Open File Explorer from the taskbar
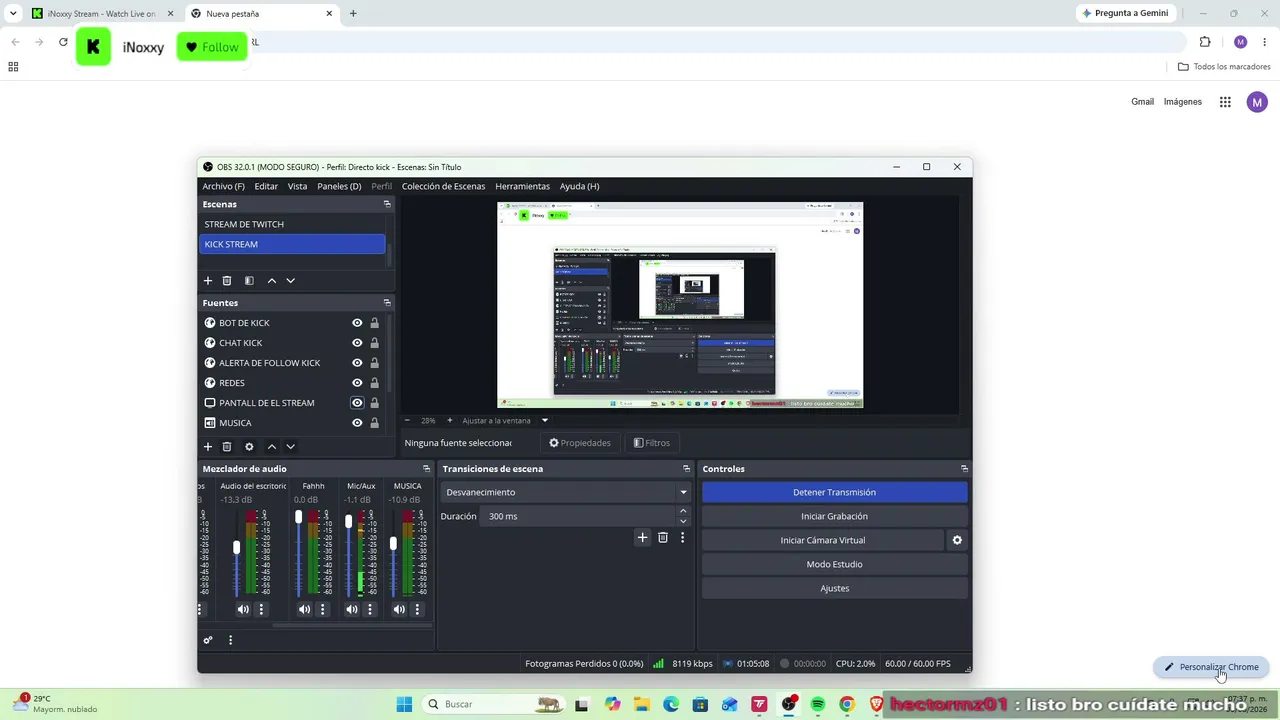1280x720 pixels. click(641, 704)
